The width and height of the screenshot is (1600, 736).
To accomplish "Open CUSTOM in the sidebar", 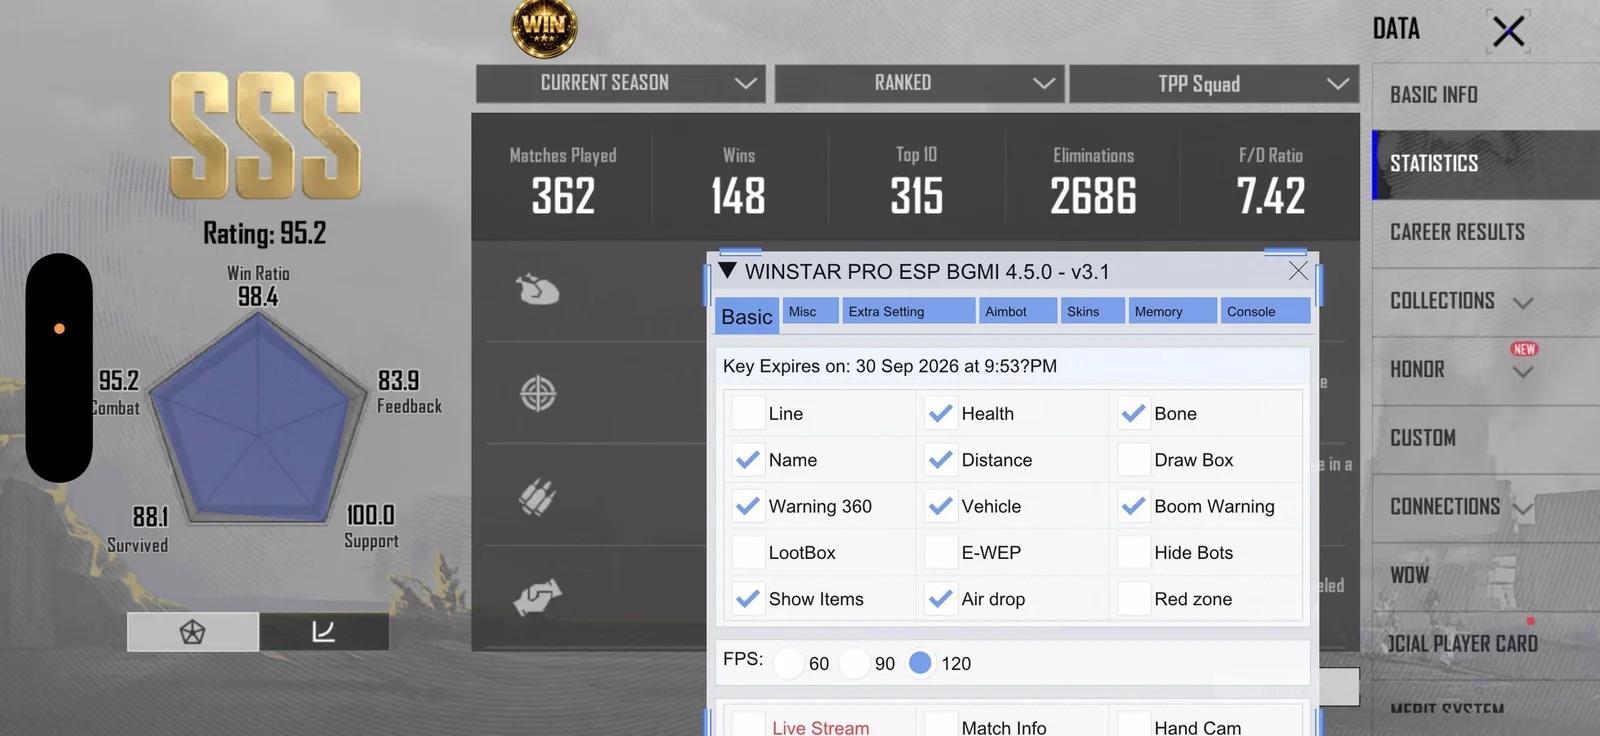I will [x=1486, y=439].
